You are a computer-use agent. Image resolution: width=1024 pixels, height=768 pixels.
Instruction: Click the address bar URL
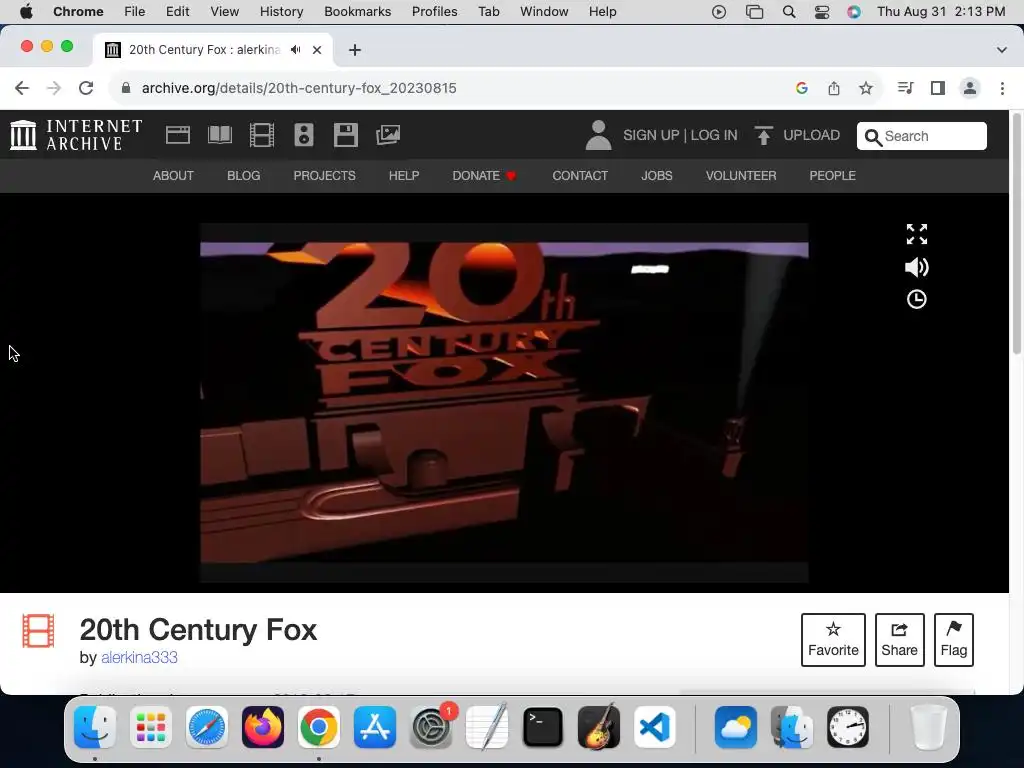coord(299,88)
